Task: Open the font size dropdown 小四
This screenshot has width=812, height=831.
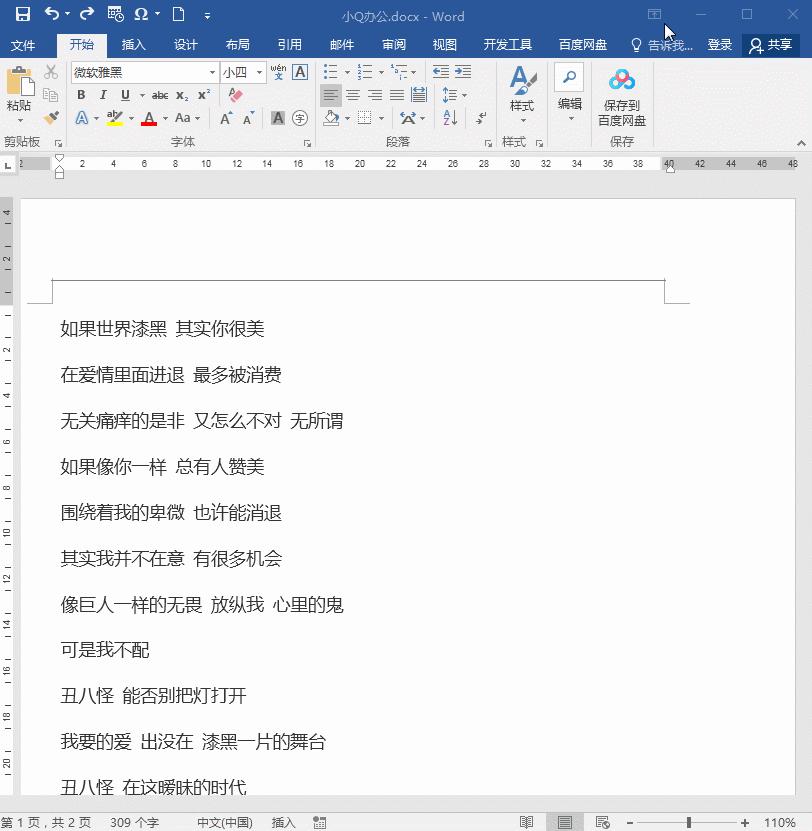Action: (259, 72)
